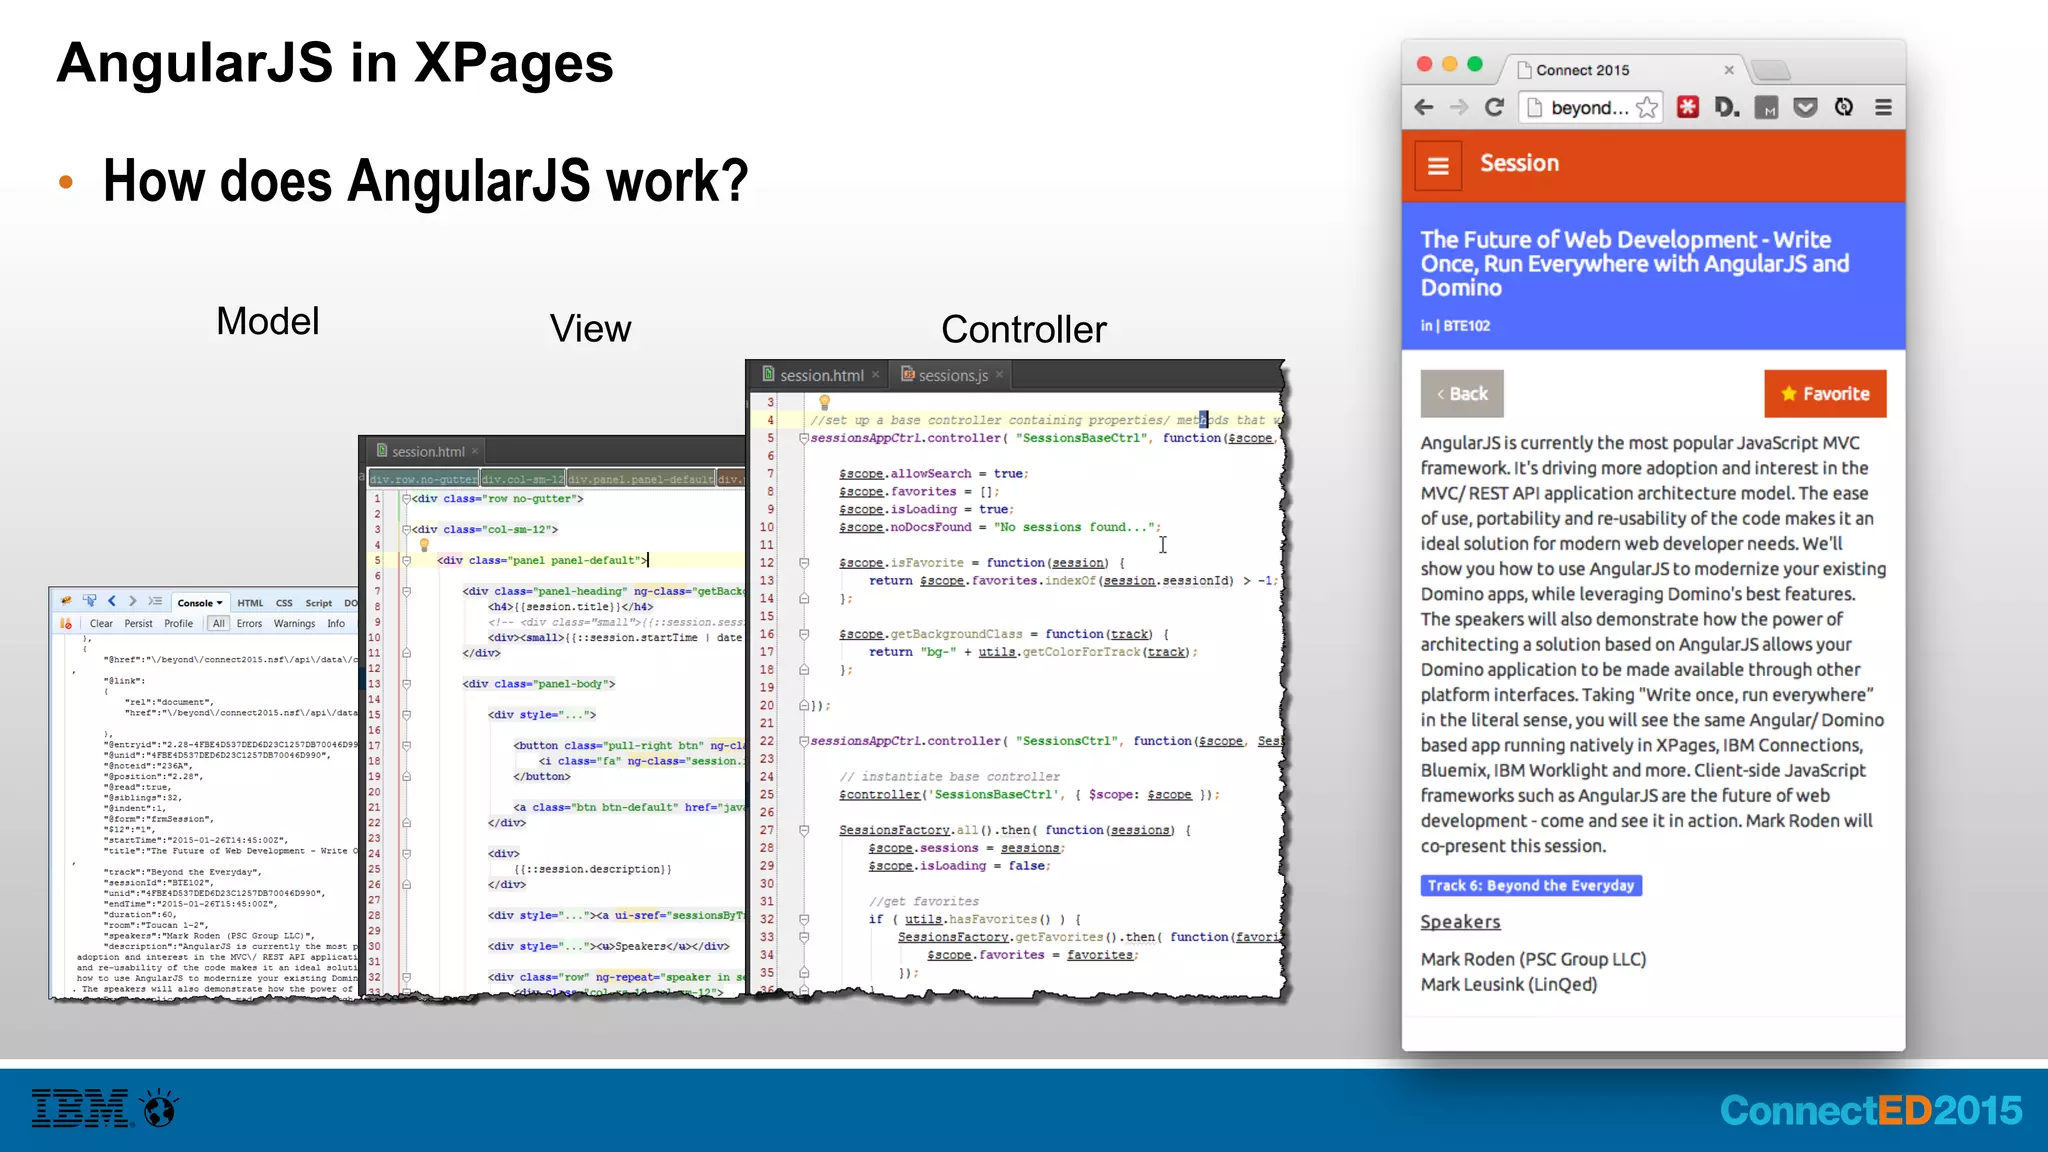
Task: Switch to Firebug's HTML tab
Action: point(250,603)
